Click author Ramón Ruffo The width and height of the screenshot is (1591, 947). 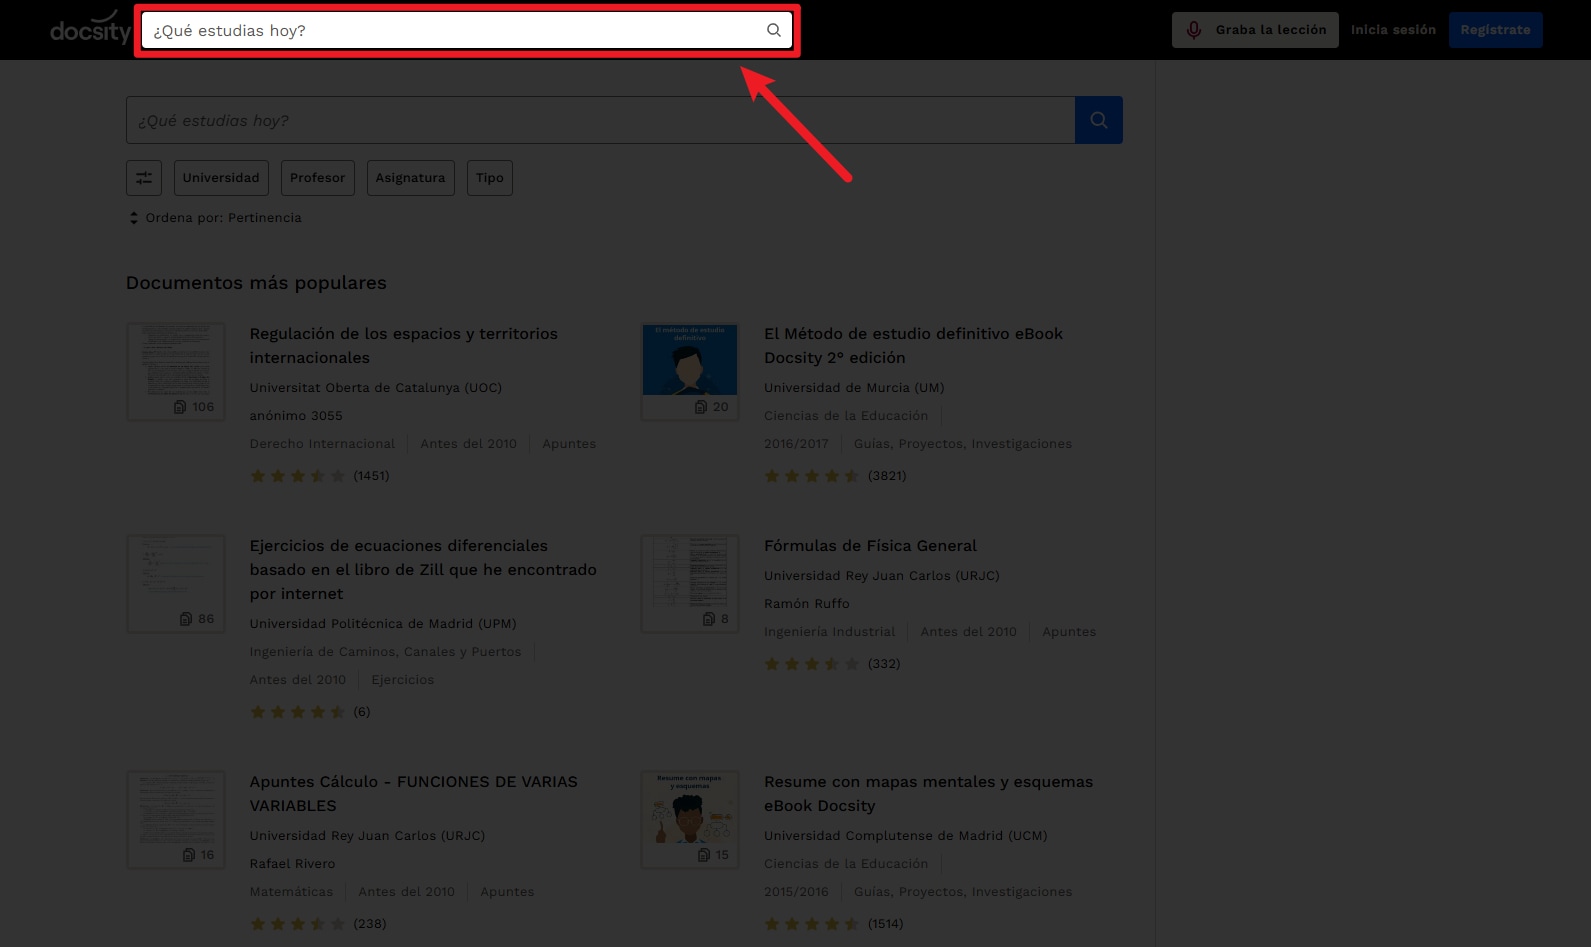click(807, 604)
